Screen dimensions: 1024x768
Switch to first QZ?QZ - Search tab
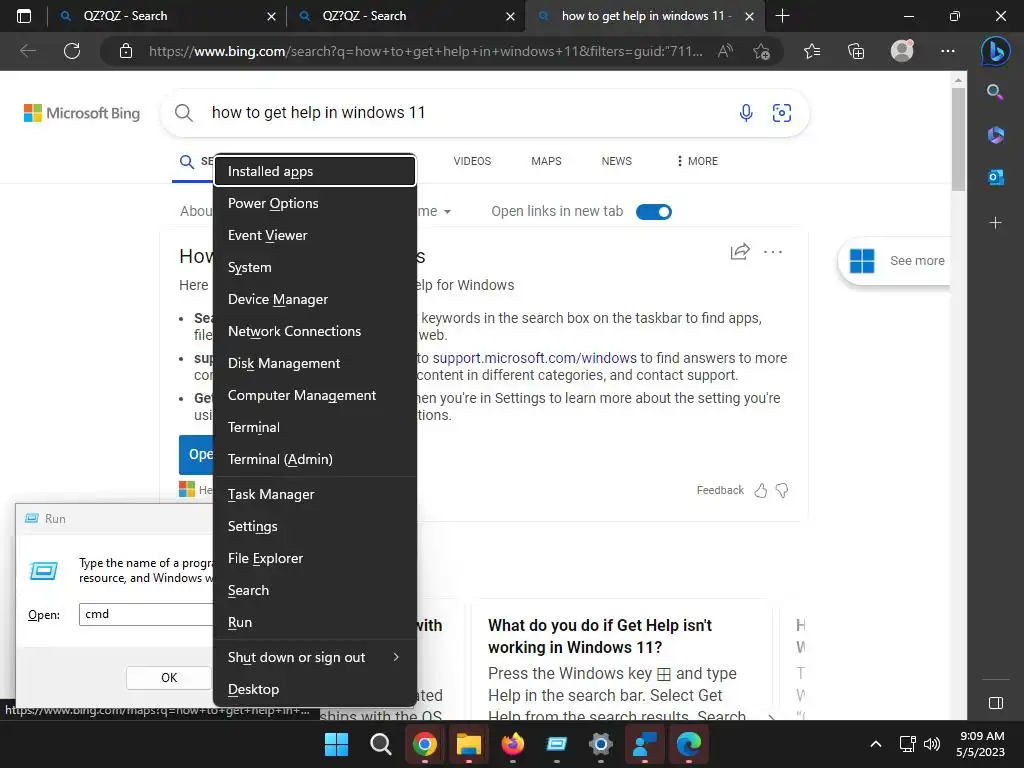[167, 16]
